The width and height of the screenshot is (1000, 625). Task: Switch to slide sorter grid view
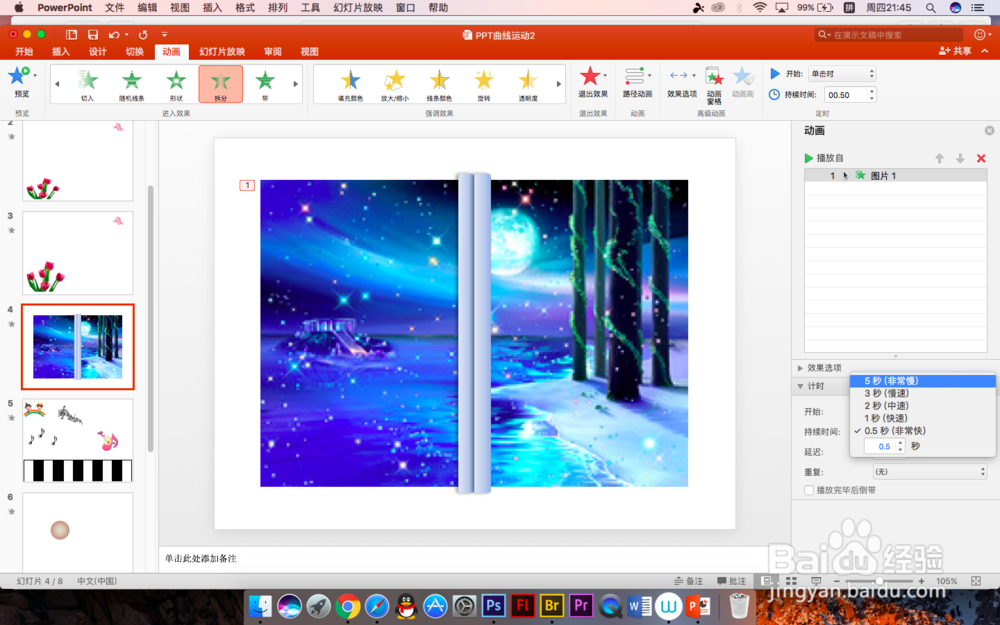[791, 581]
